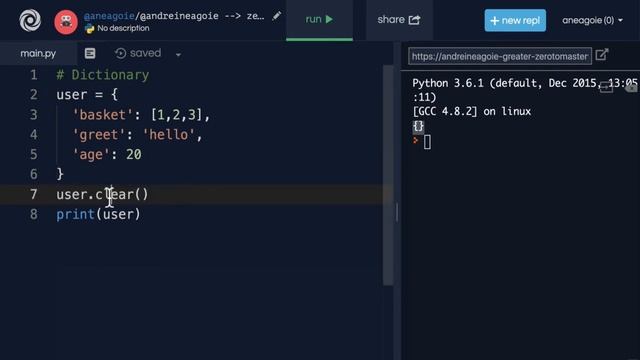This screenshot has height=360, width=640.
Task: Expand the aneagoie (0) account menu
Action: tap(592, 20)
